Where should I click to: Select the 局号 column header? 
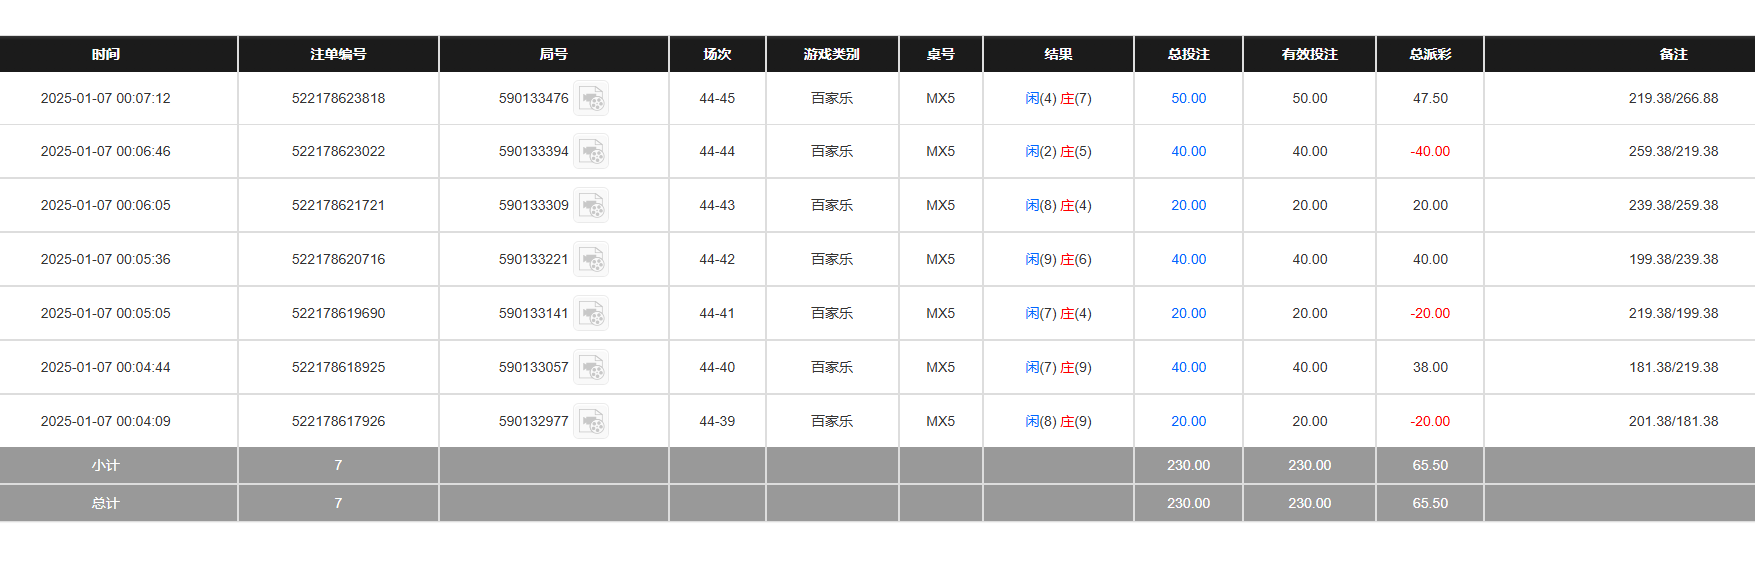click(x=553, y=55)
